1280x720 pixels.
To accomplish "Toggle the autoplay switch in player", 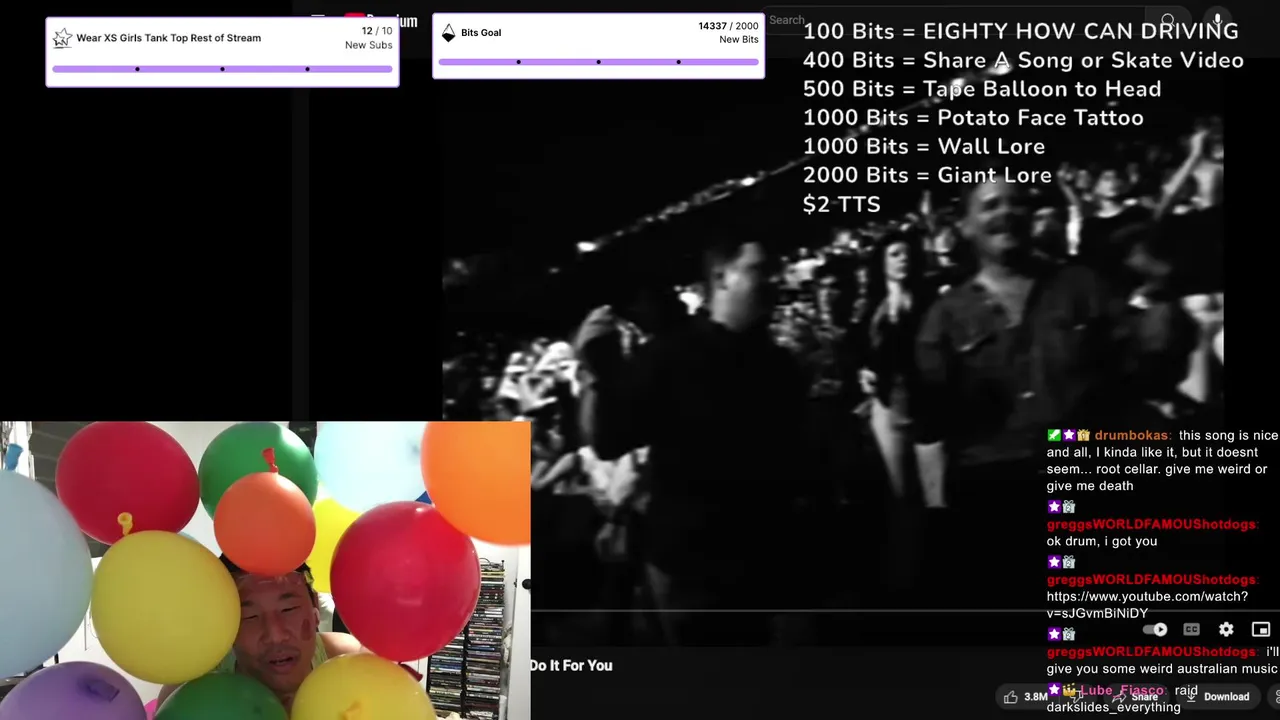I will pyautogui.click(x=1155, y=630).
